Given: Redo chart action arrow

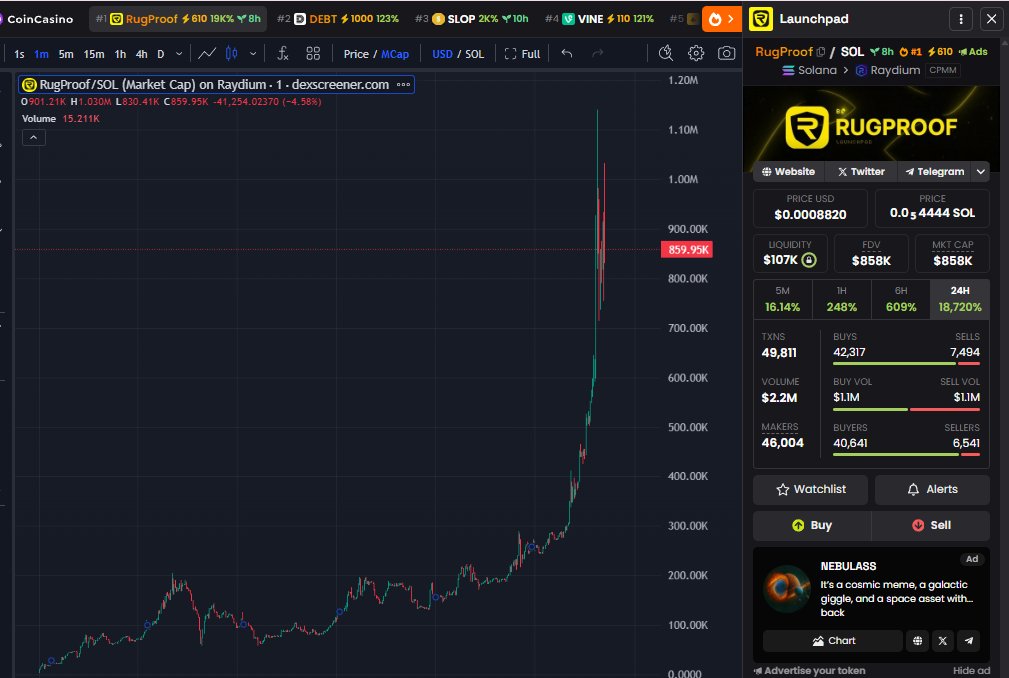Looking at the screenshot, I should [x=597, y=53].
